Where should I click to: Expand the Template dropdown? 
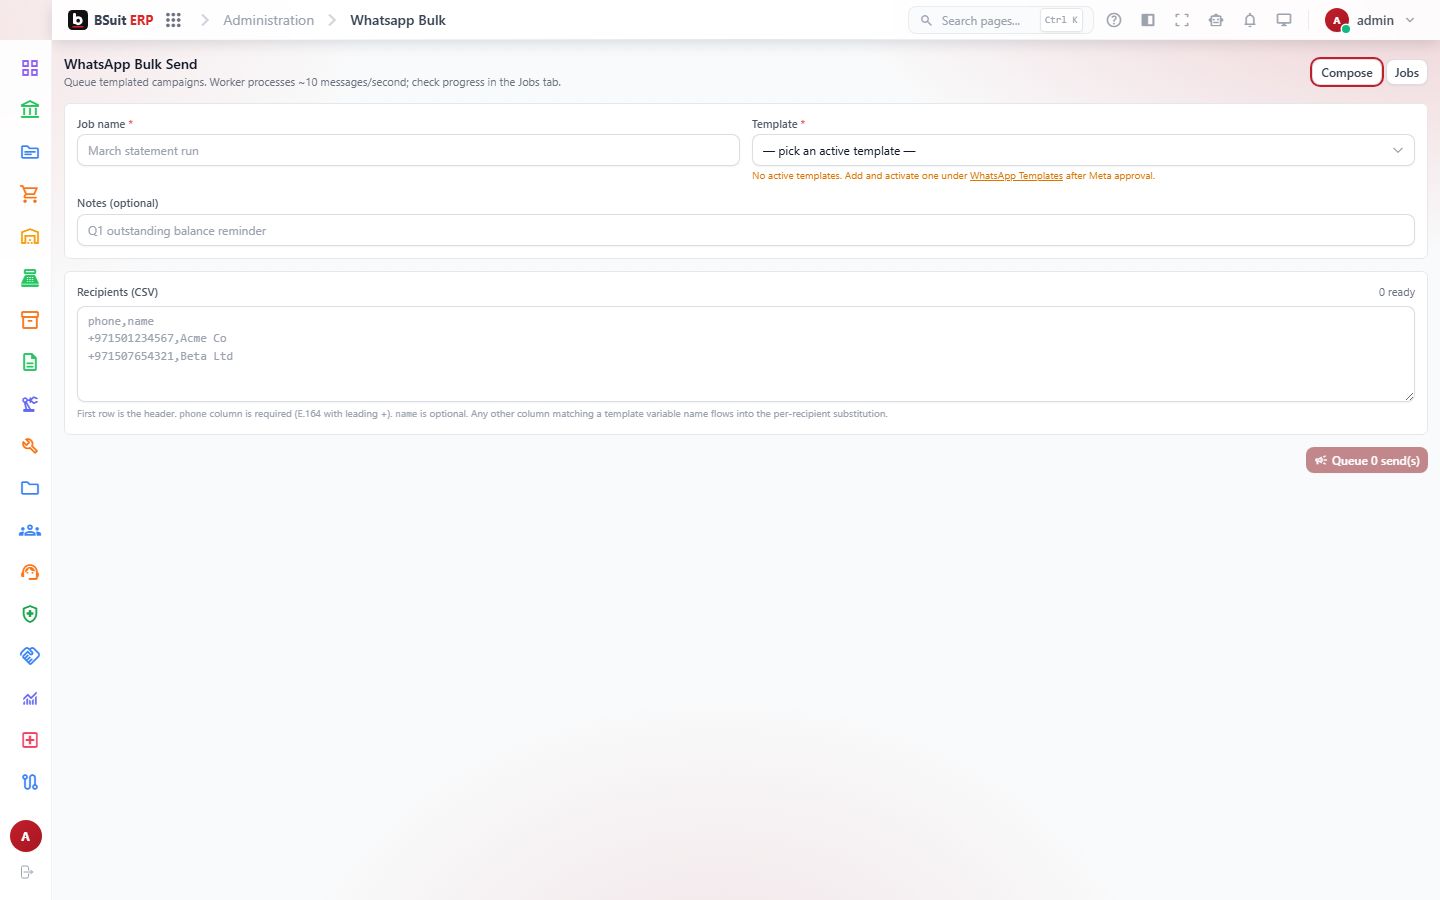pos(1083,150)
